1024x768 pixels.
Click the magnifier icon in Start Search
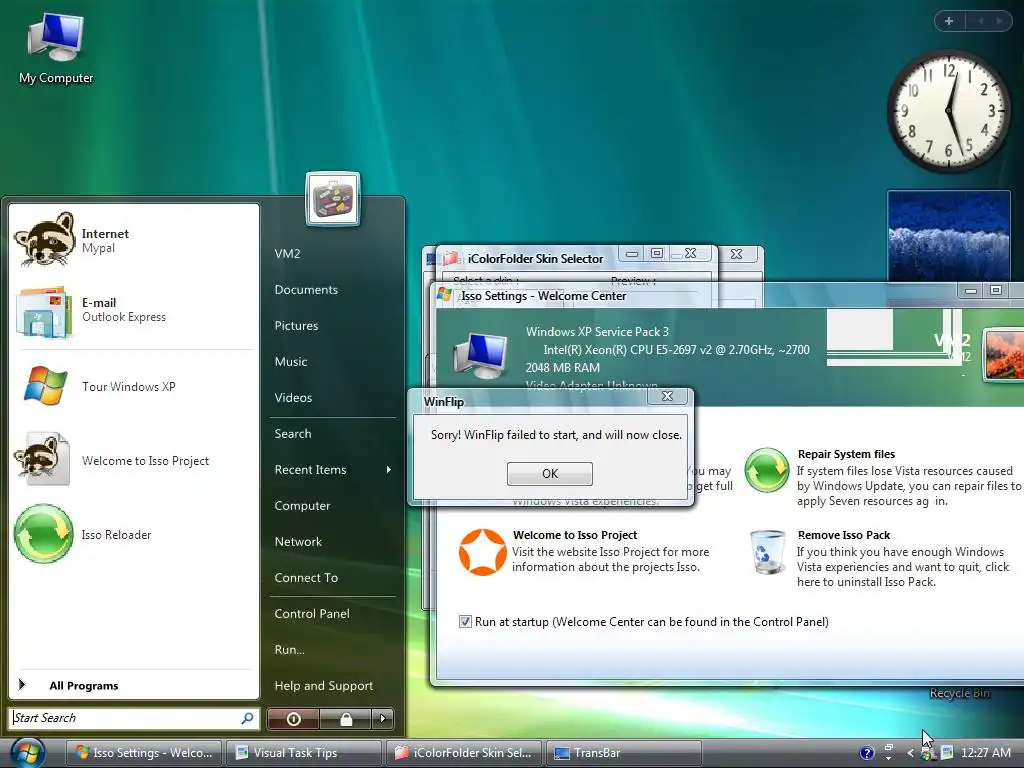click(248, 718)
